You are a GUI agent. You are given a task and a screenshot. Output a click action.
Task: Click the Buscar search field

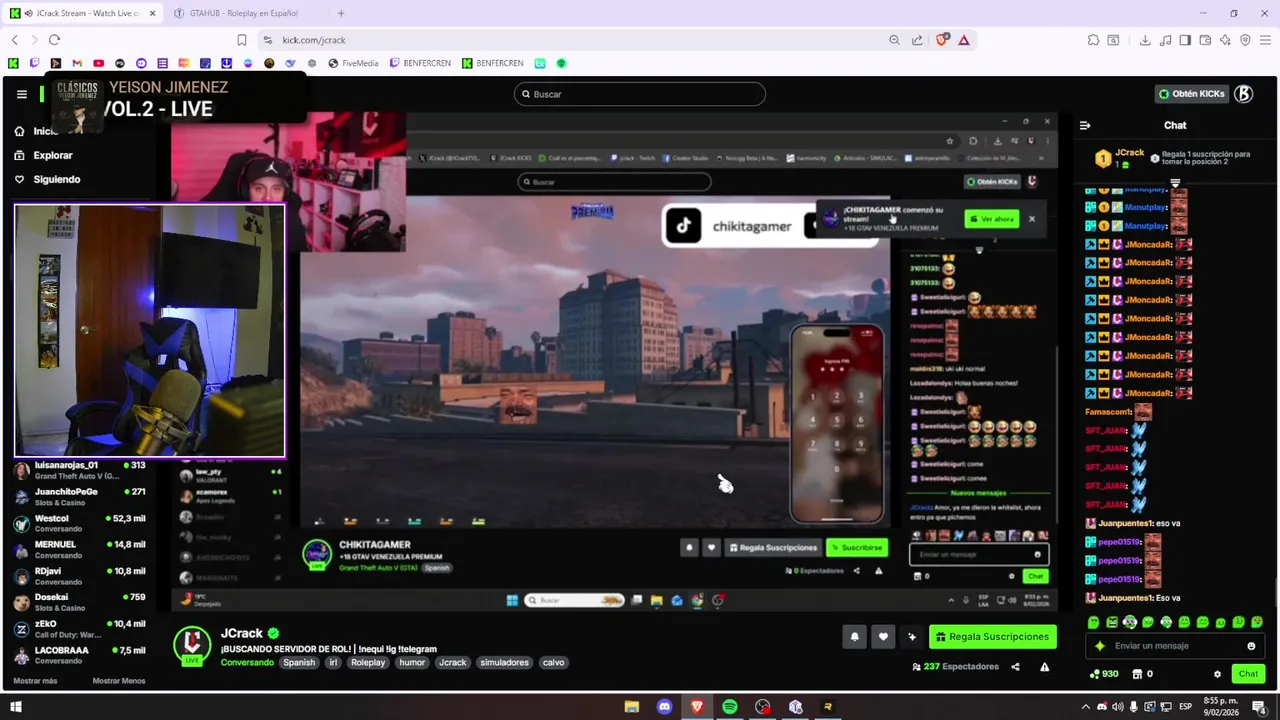[x=640, y=94]
